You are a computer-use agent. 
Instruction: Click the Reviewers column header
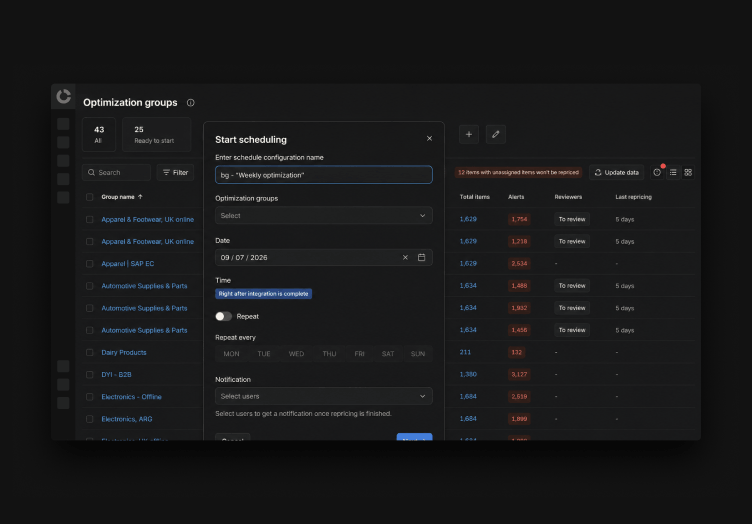[x=568, y=197]
